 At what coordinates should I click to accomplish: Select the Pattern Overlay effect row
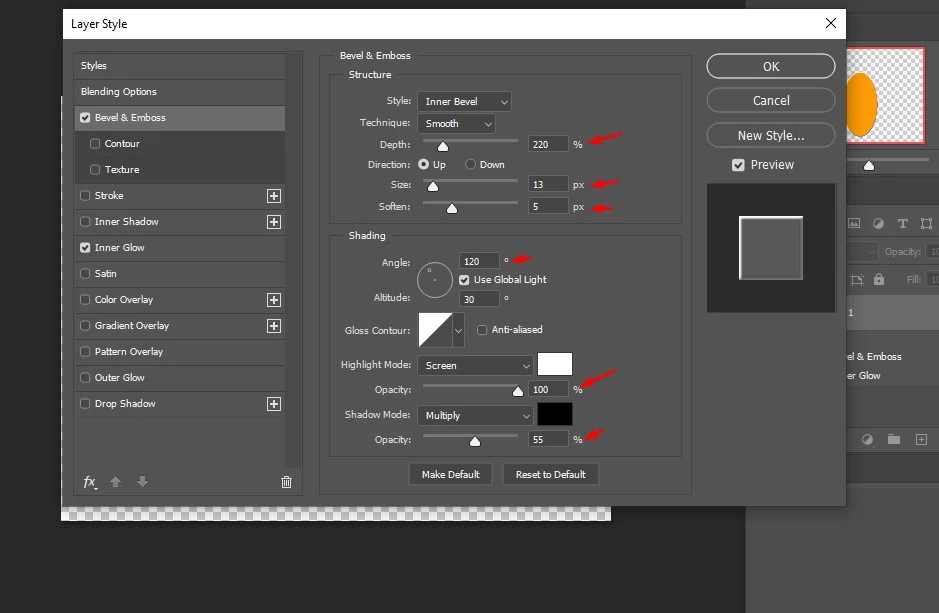(x=180, y=352)
